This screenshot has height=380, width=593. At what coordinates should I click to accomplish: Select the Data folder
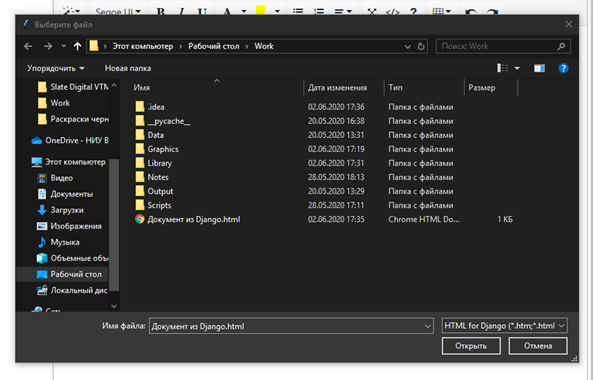[150, 135]
